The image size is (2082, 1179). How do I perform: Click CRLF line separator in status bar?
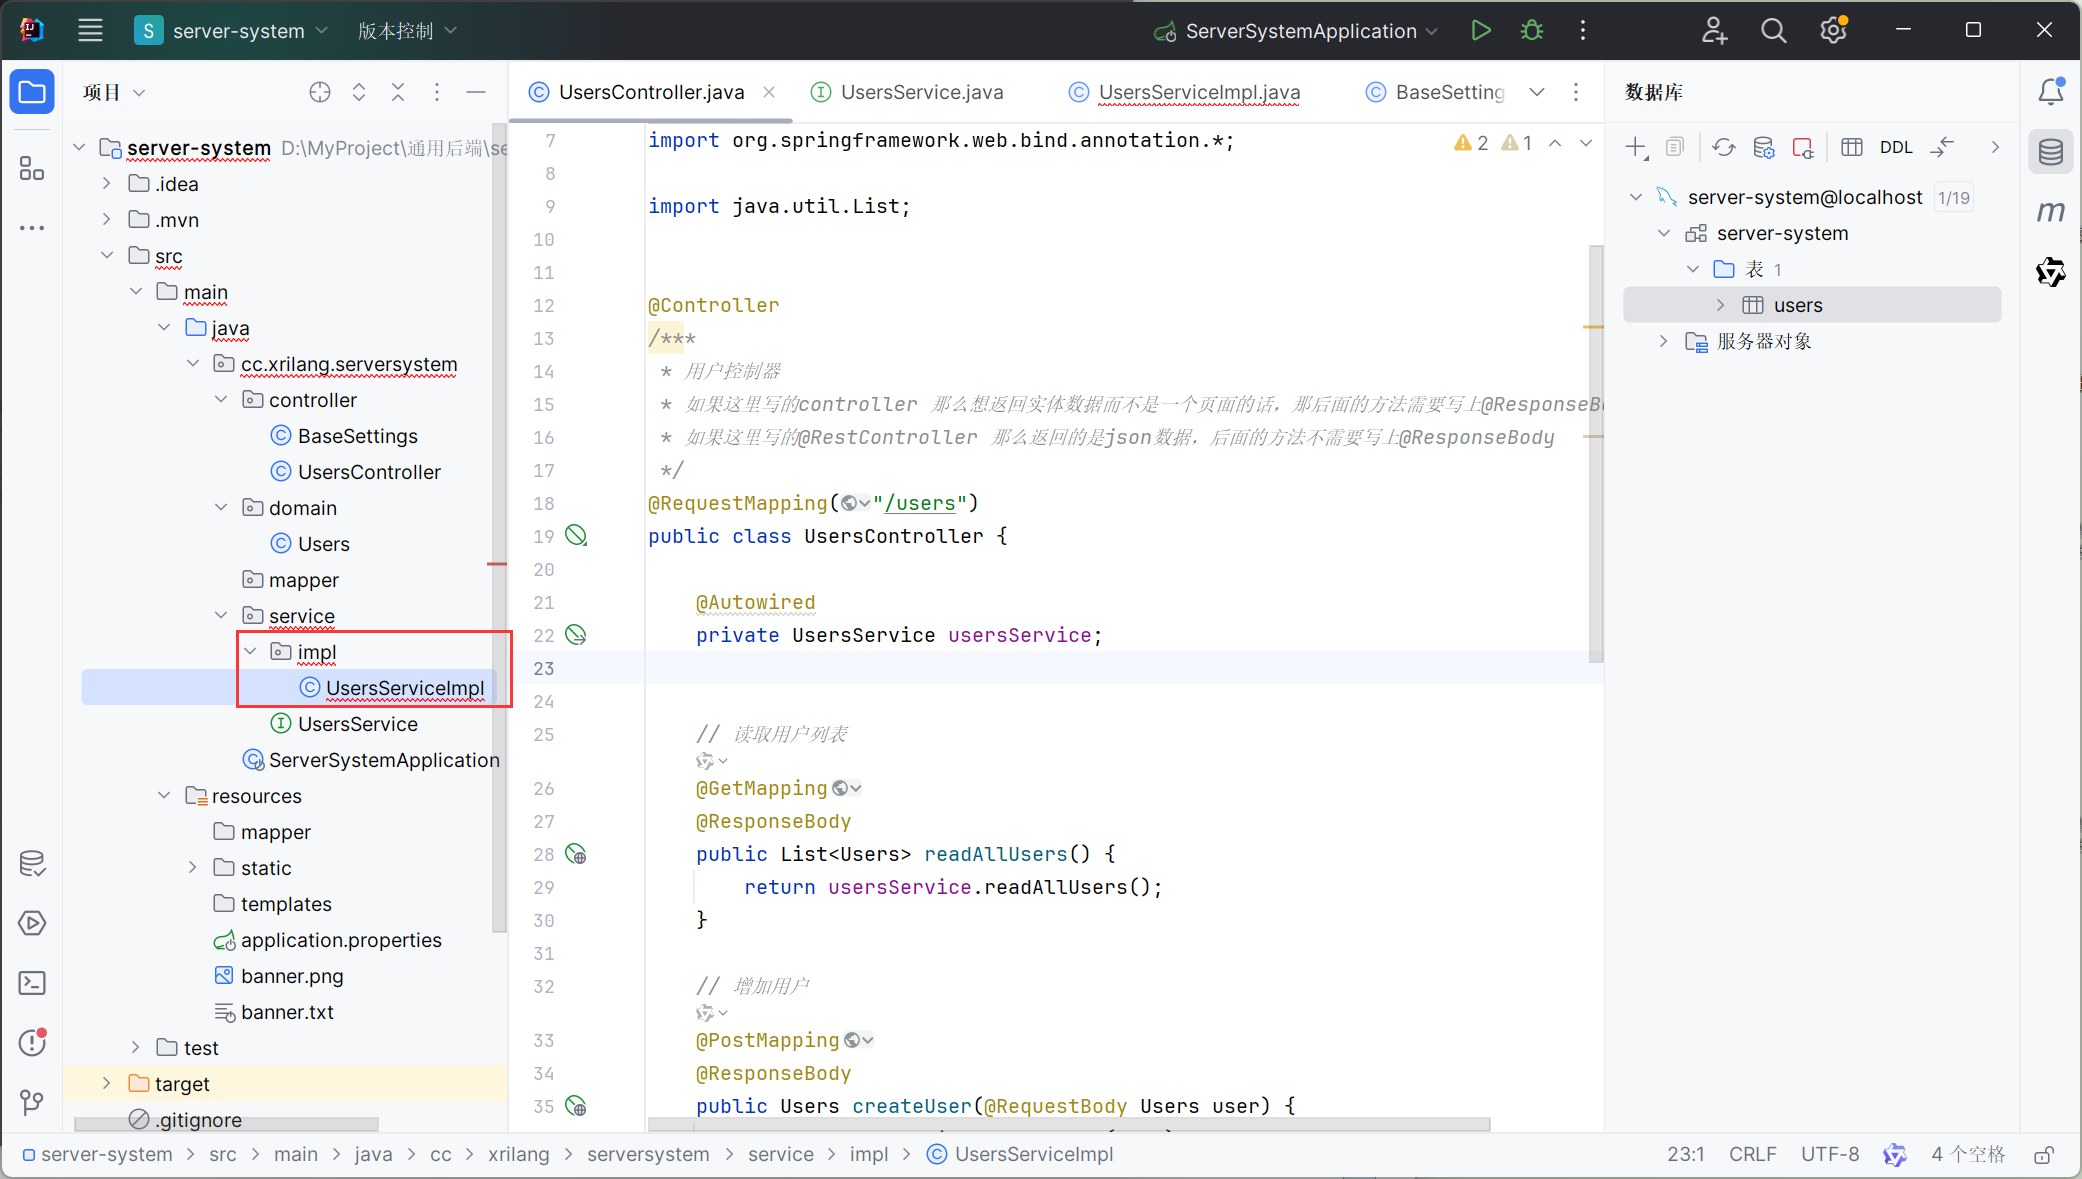[1753, 1155]
